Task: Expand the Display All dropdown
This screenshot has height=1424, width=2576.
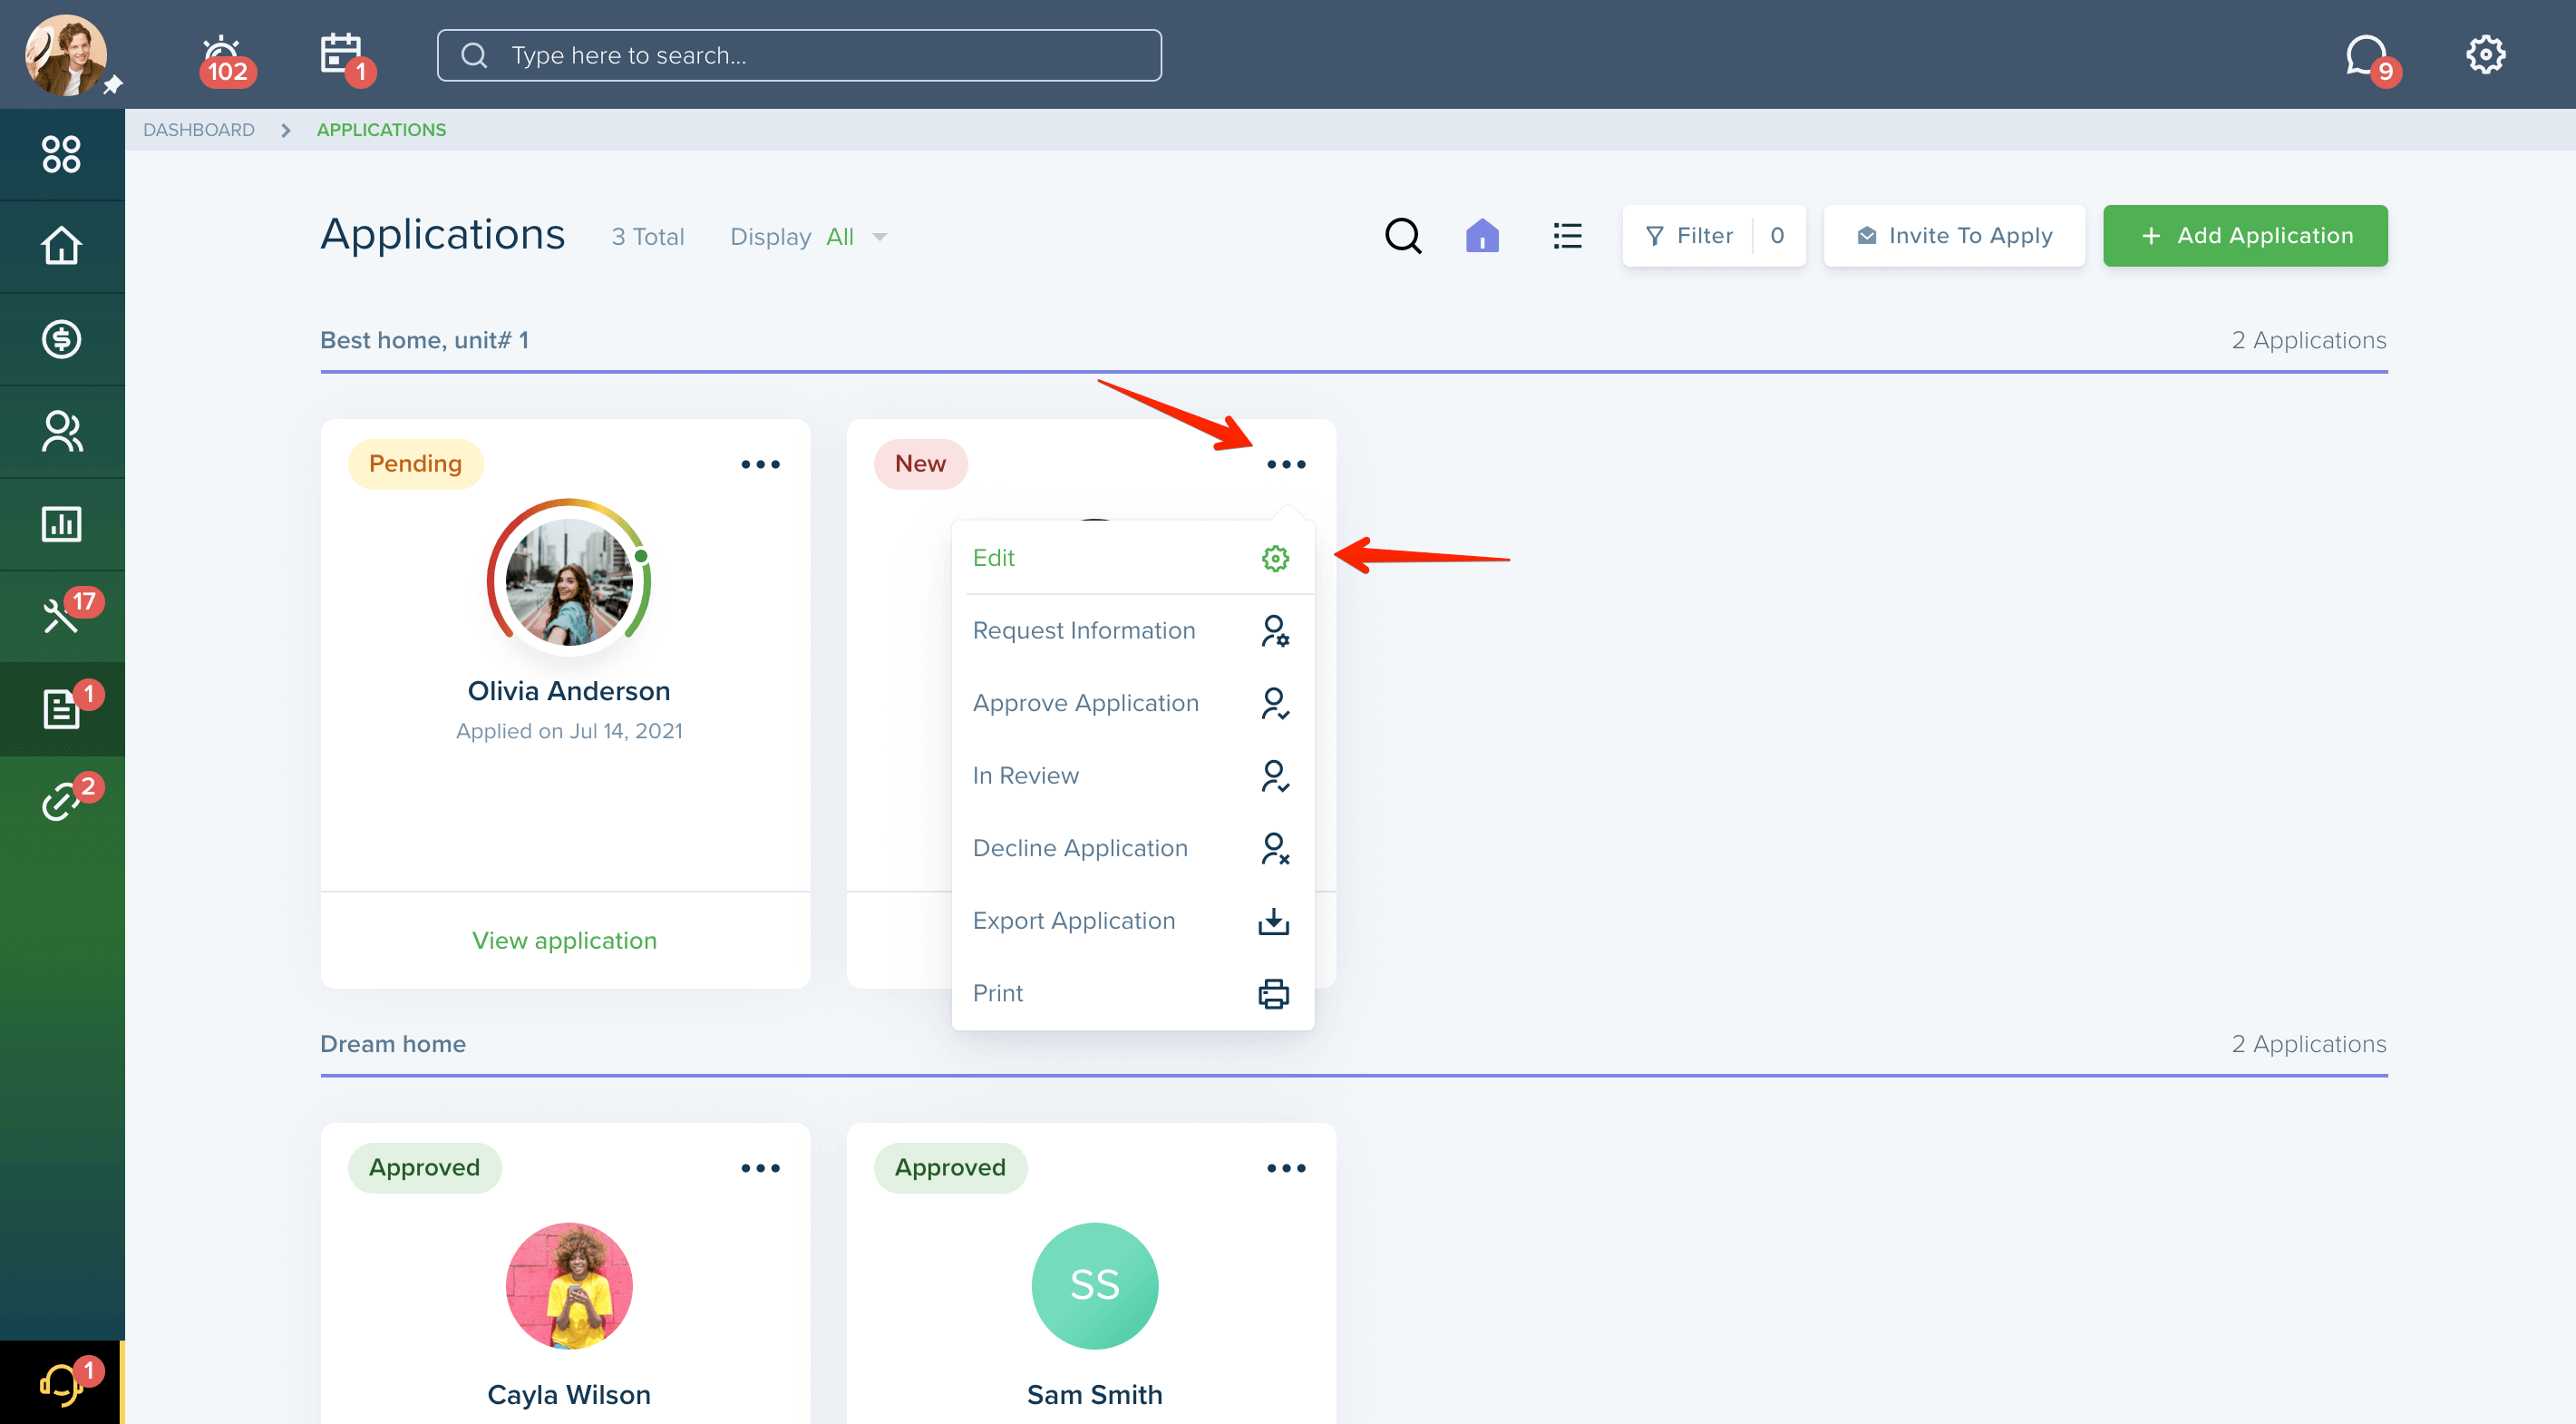Action: pyautogui.click(x=808, y=237)
